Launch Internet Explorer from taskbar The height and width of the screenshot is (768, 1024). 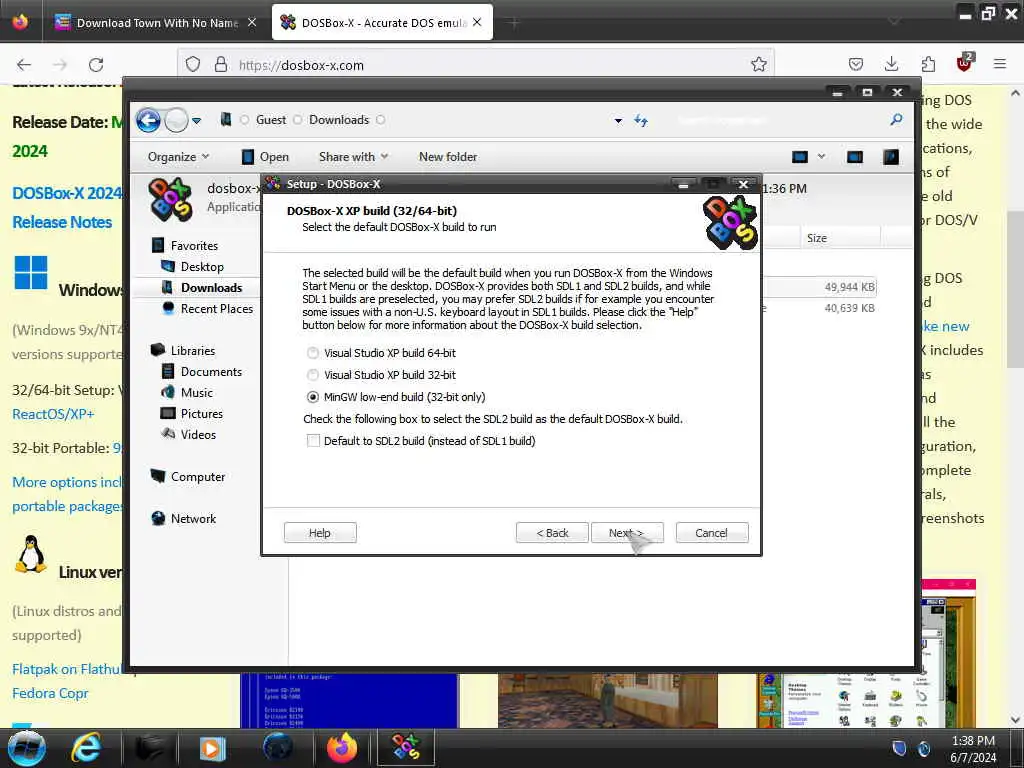(x=86, y=748)
